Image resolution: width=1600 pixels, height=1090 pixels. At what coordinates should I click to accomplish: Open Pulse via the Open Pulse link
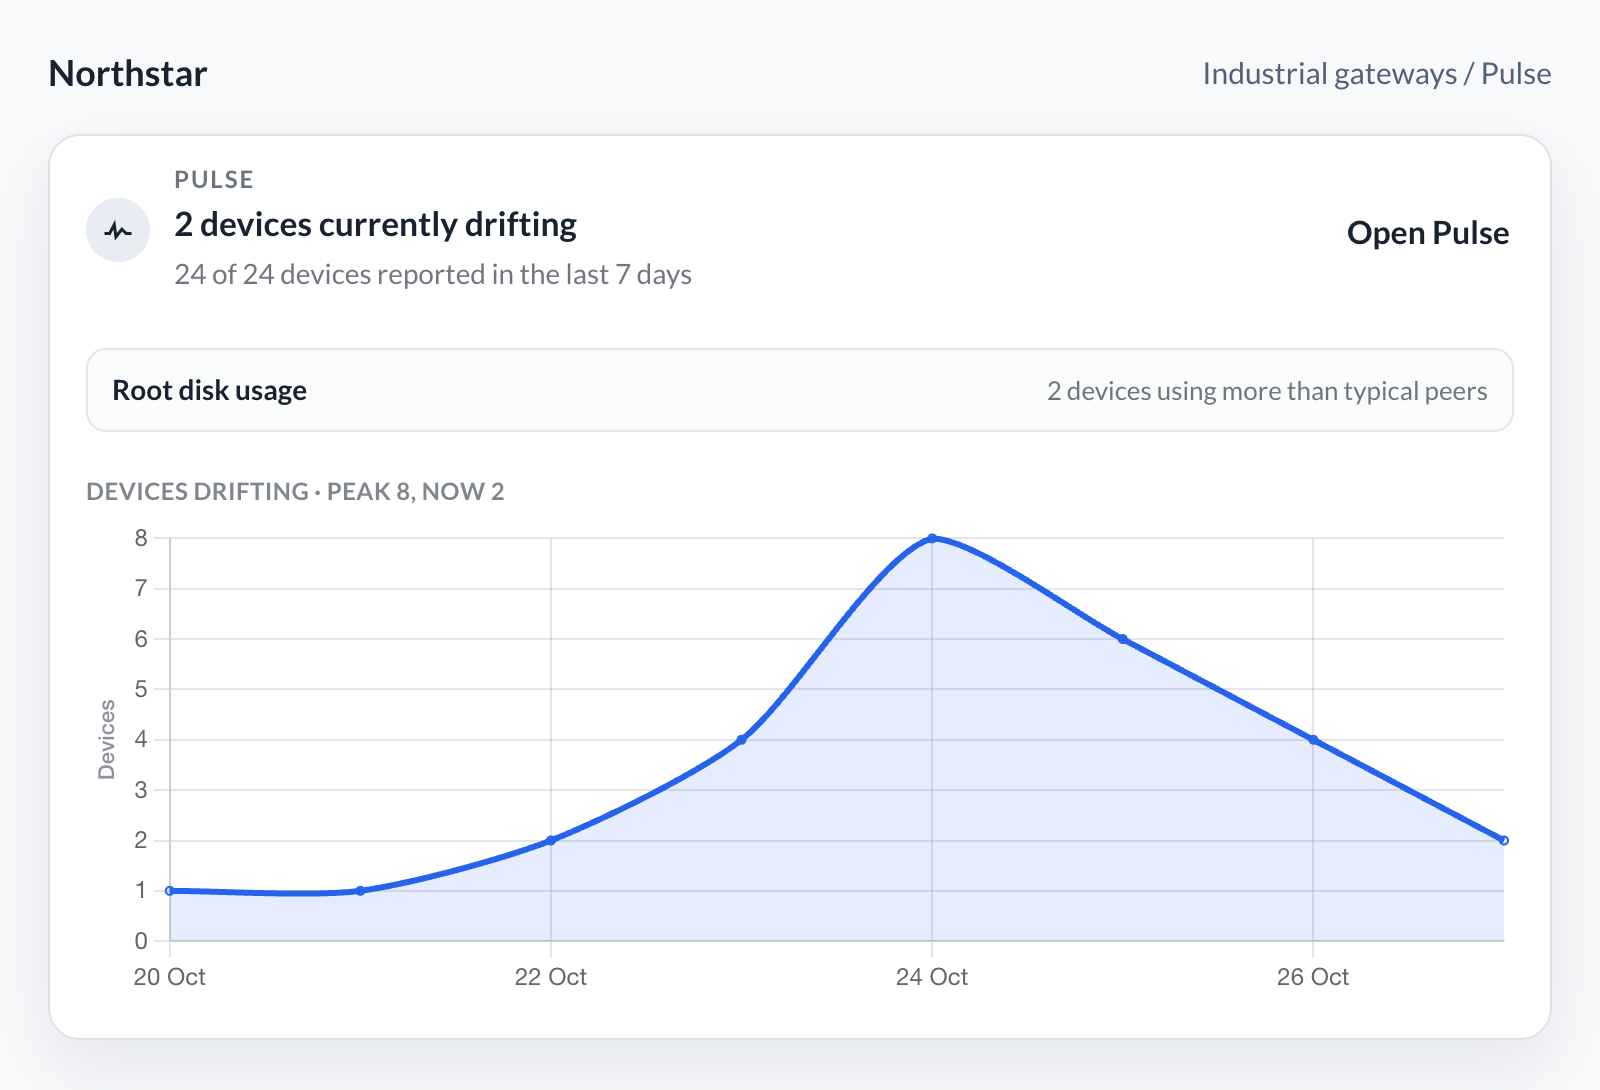(1428, 233)
